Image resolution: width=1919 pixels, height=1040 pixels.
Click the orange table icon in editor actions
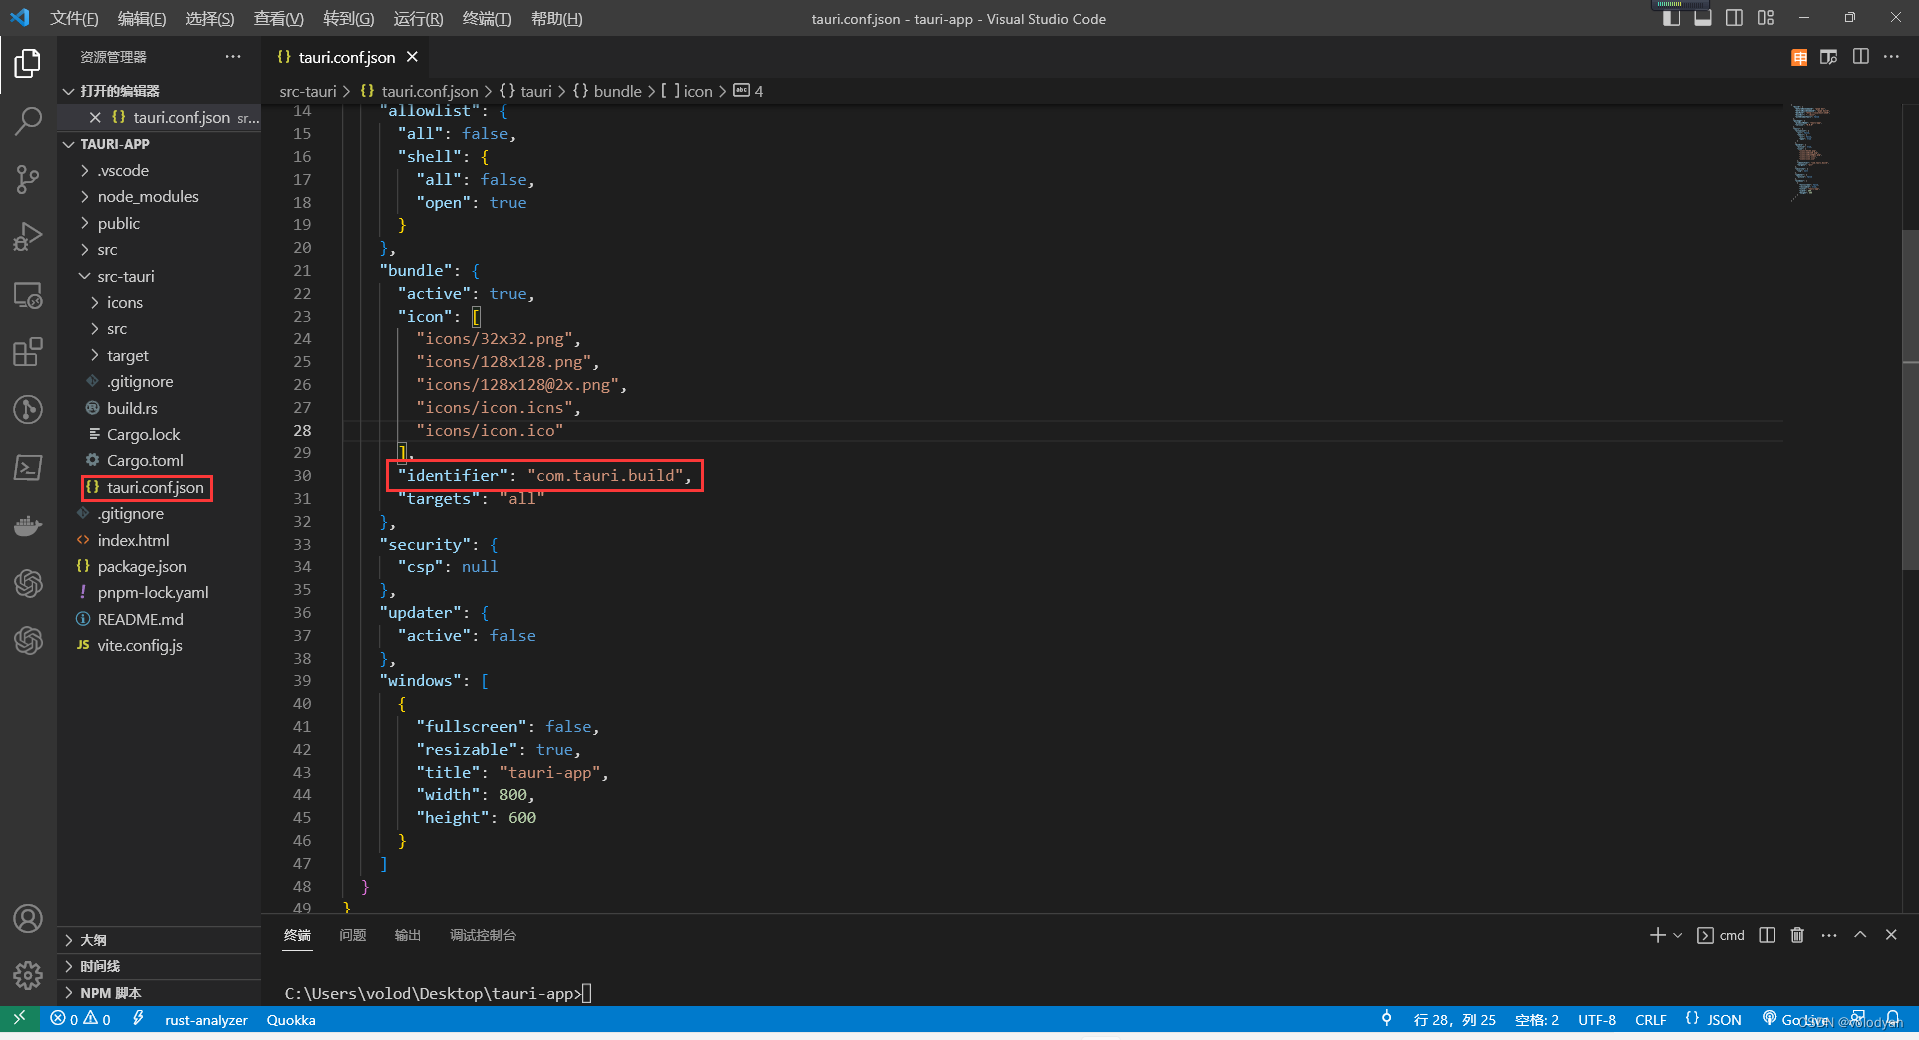(1799, 57)
